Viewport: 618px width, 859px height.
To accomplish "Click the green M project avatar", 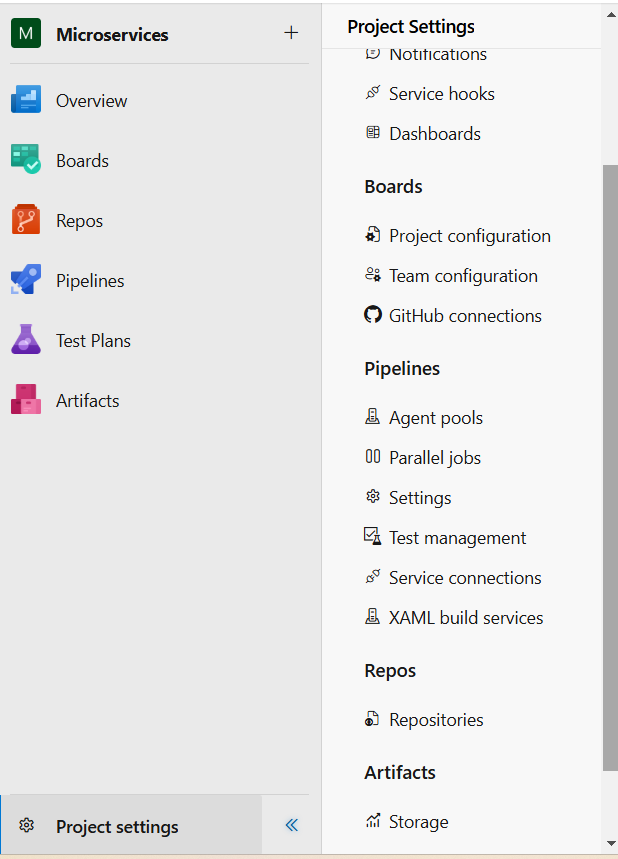I will pos(26,33).
